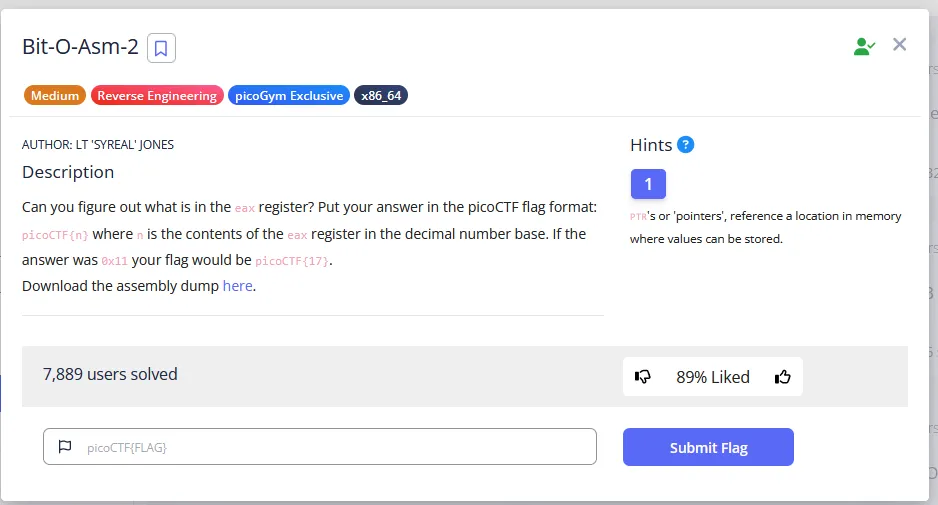Click the Hints heading label
Viewport: 938px width, 505px height.
[651, 145]
